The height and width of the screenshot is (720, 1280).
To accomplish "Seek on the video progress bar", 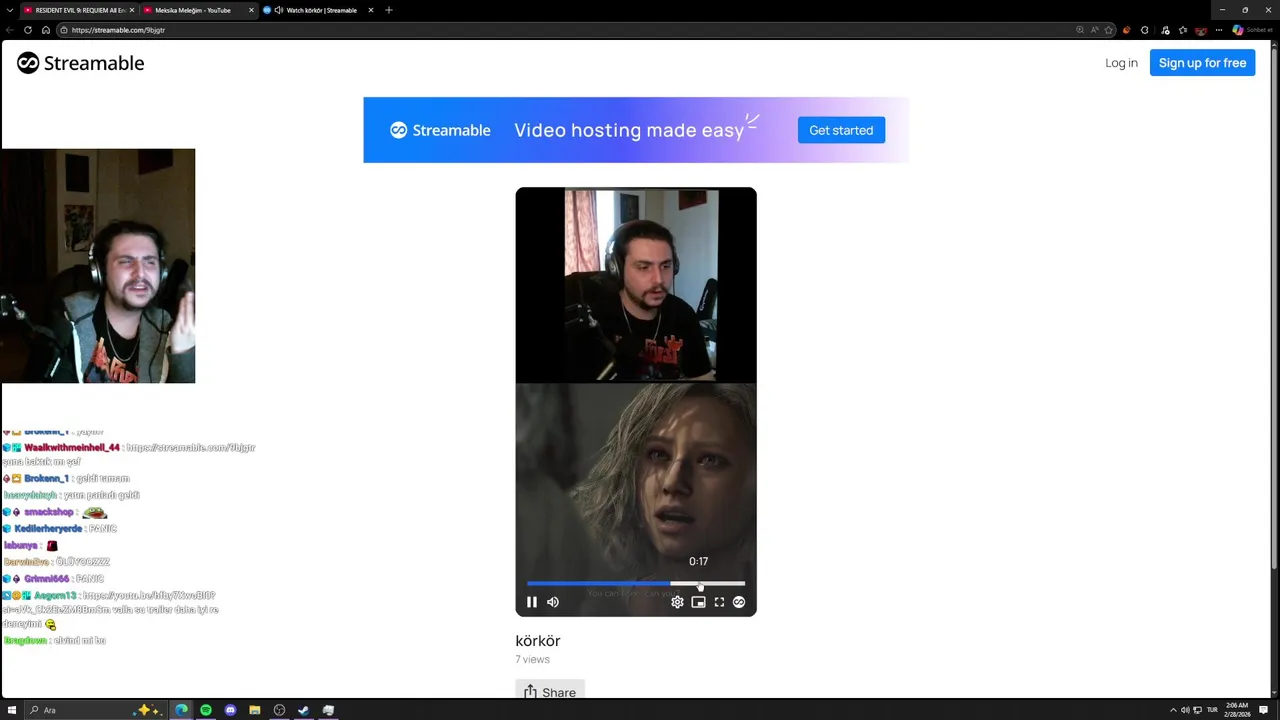I will point(636,583).
